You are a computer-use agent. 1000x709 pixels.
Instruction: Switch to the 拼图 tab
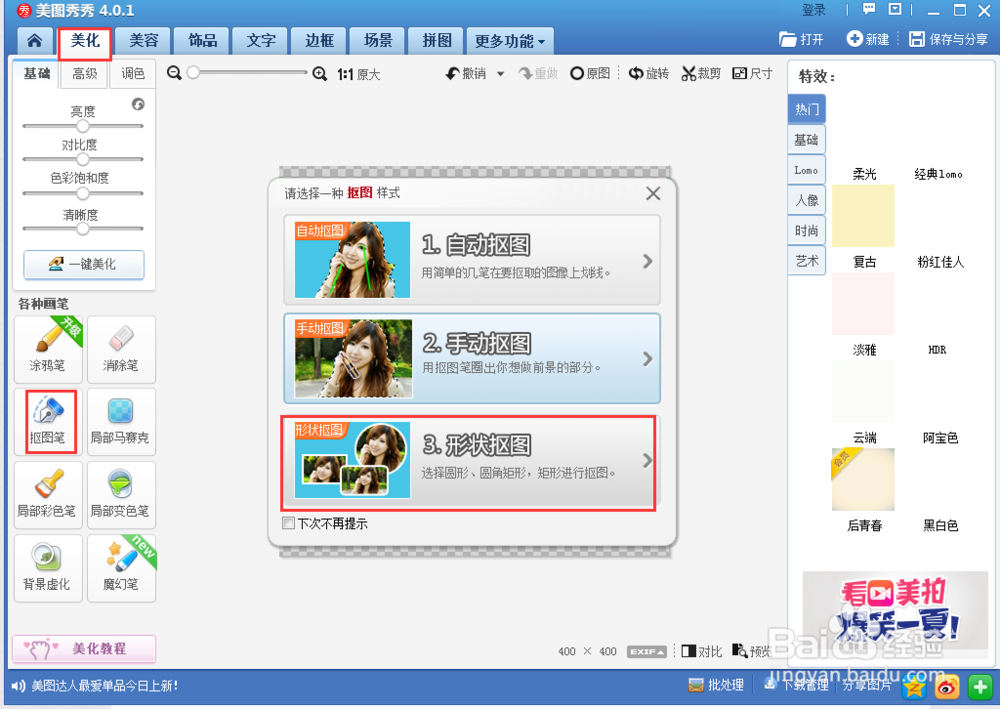coord(437,41)
